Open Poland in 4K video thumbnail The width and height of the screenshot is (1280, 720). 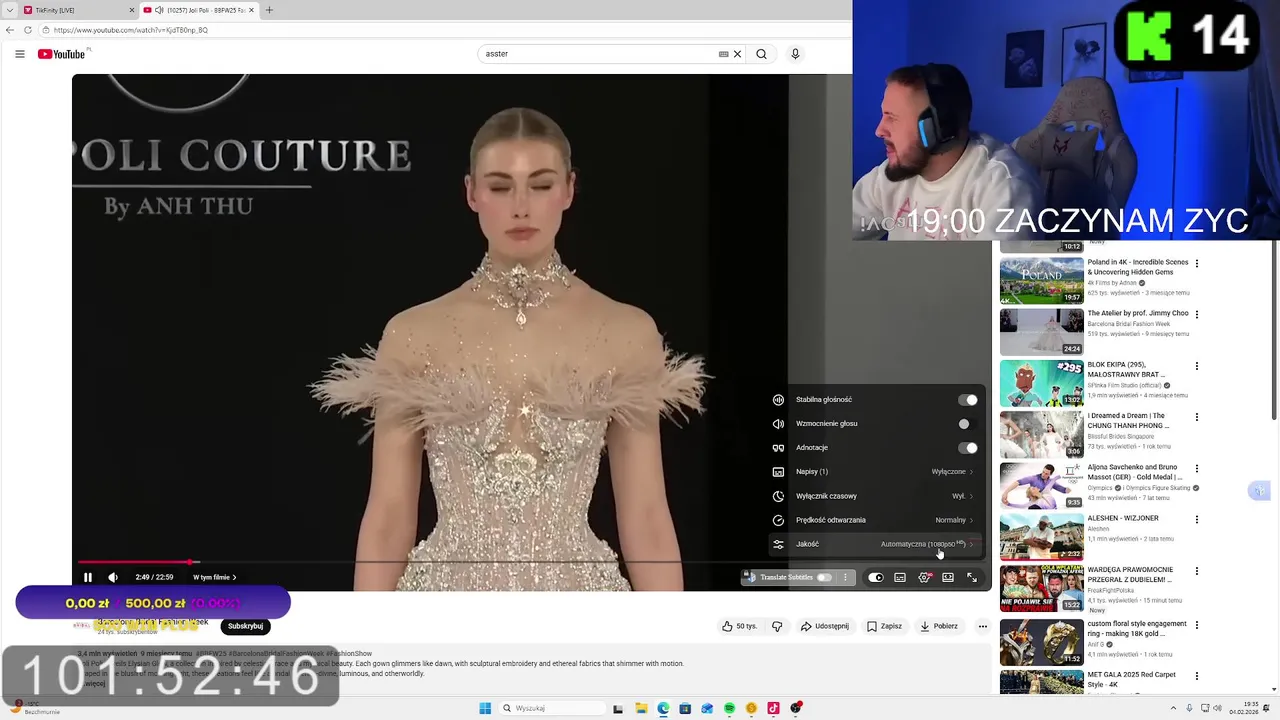tap(1041, 281)
